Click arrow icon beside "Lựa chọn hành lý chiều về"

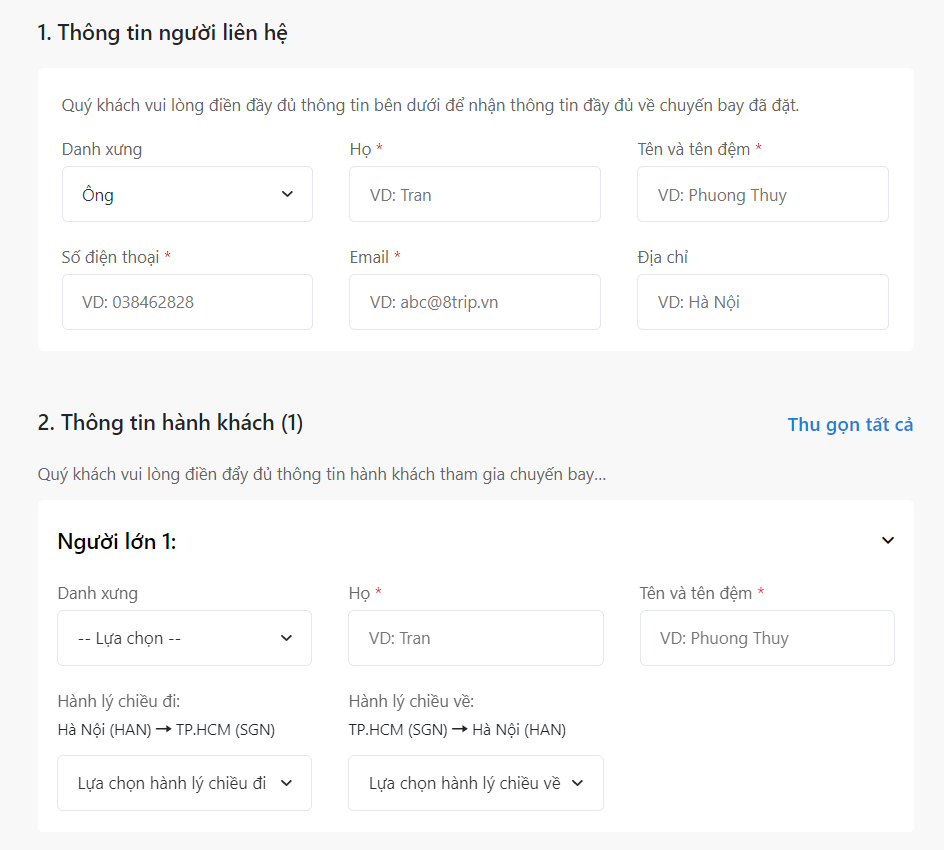(x=577, y=783)
